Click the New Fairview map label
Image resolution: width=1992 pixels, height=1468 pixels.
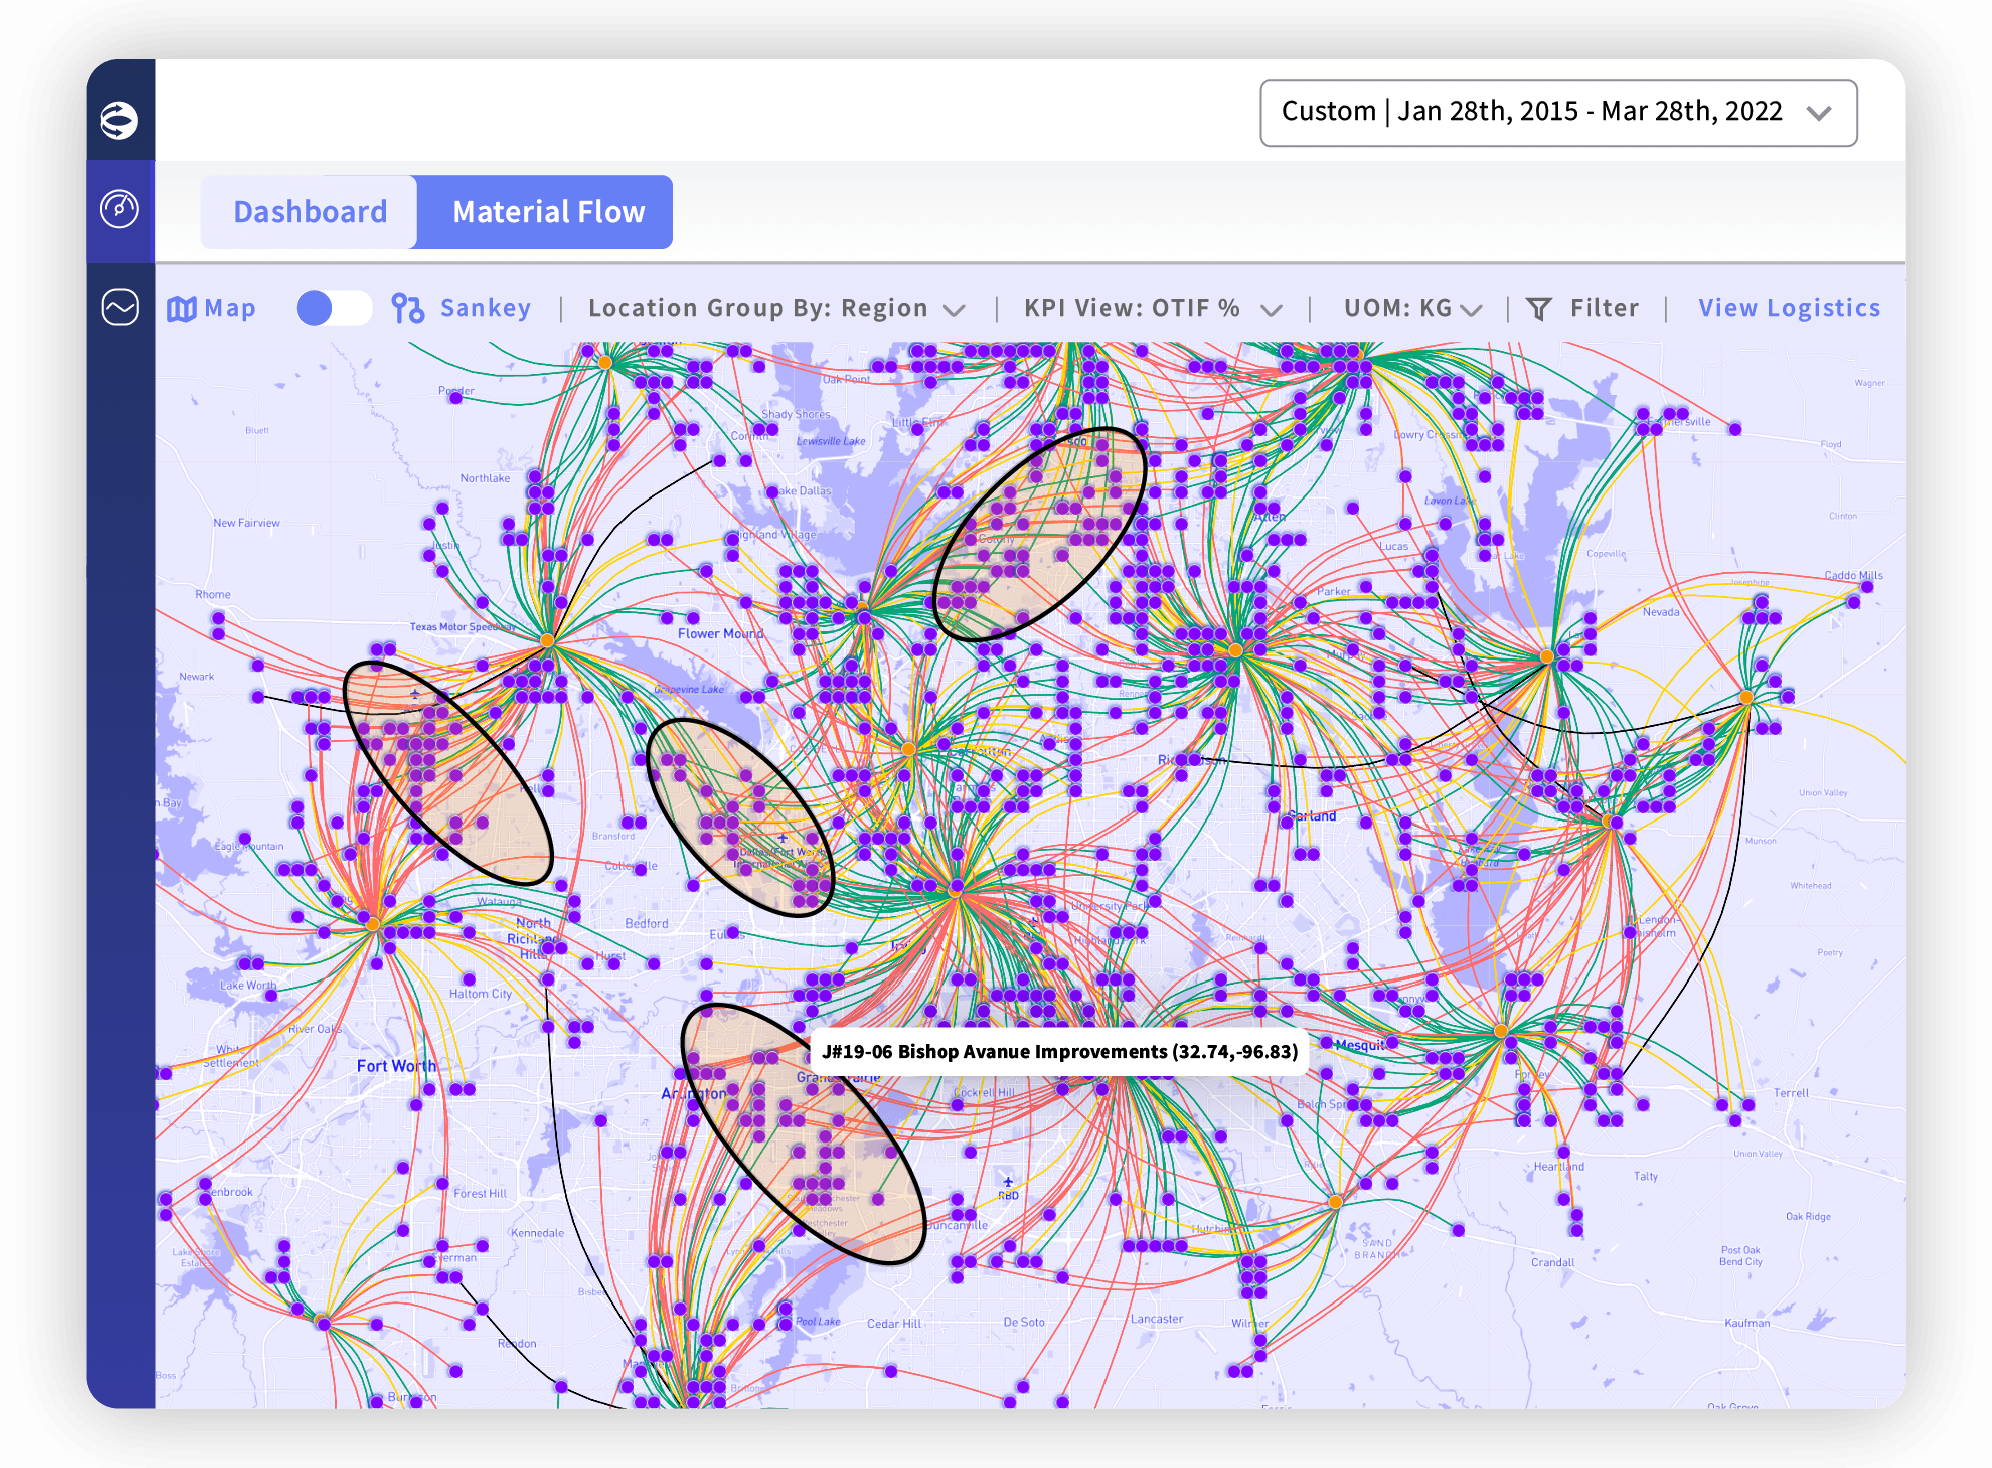coord(246,523)
